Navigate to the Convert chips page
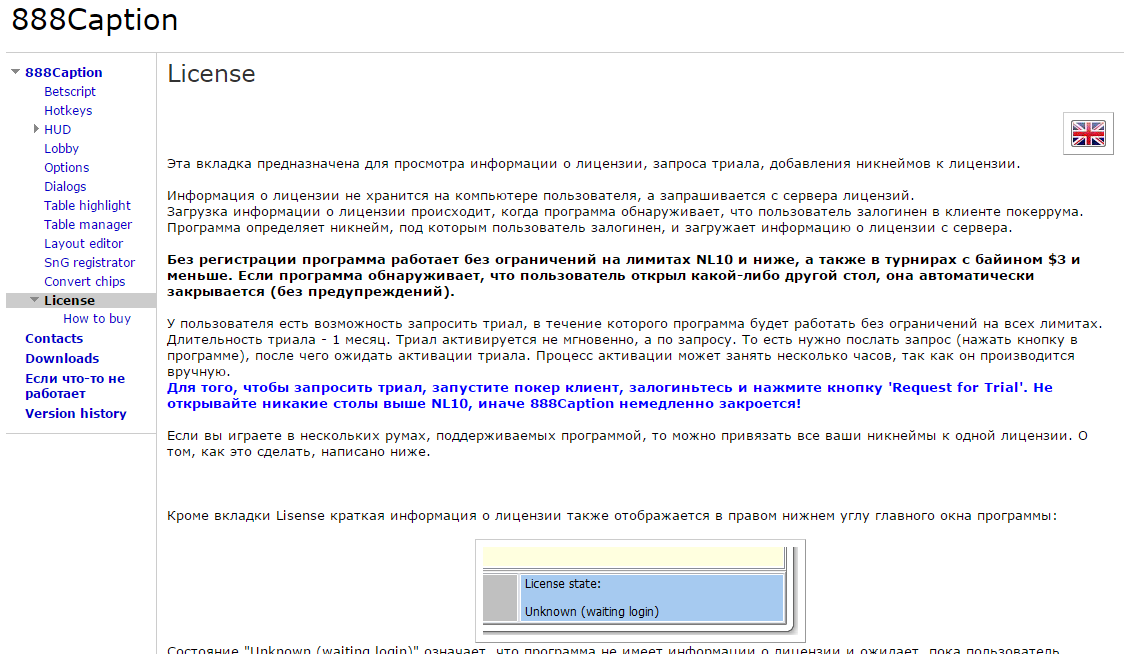The width and height of the screenshot is (1137, 654). 84,281
